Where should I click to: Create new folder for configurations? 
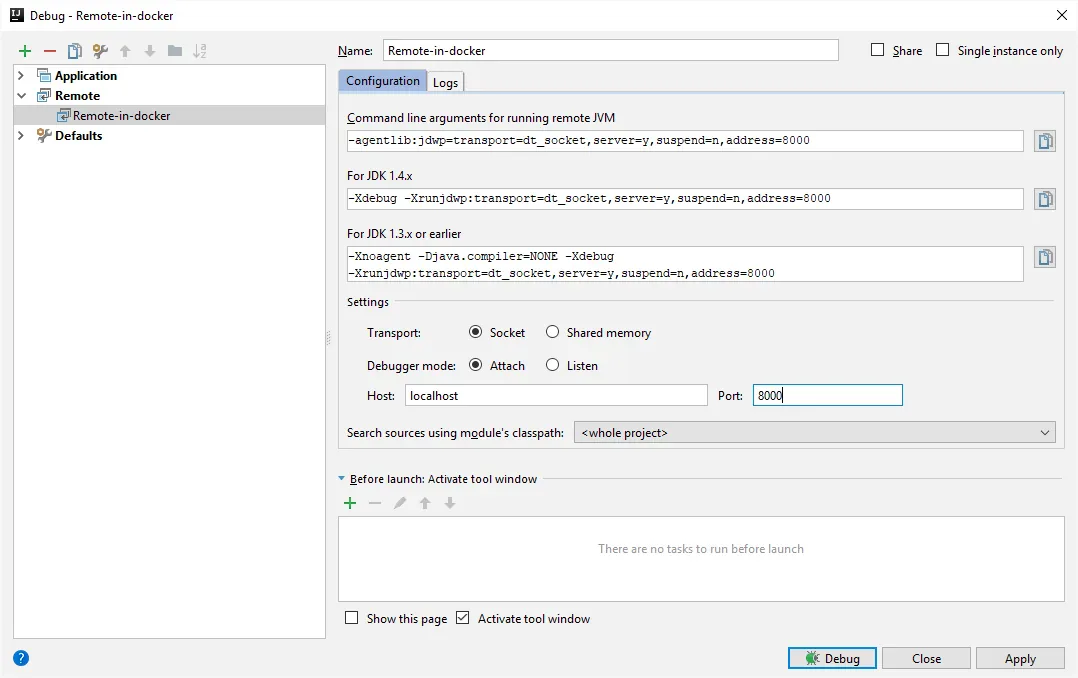175,51
